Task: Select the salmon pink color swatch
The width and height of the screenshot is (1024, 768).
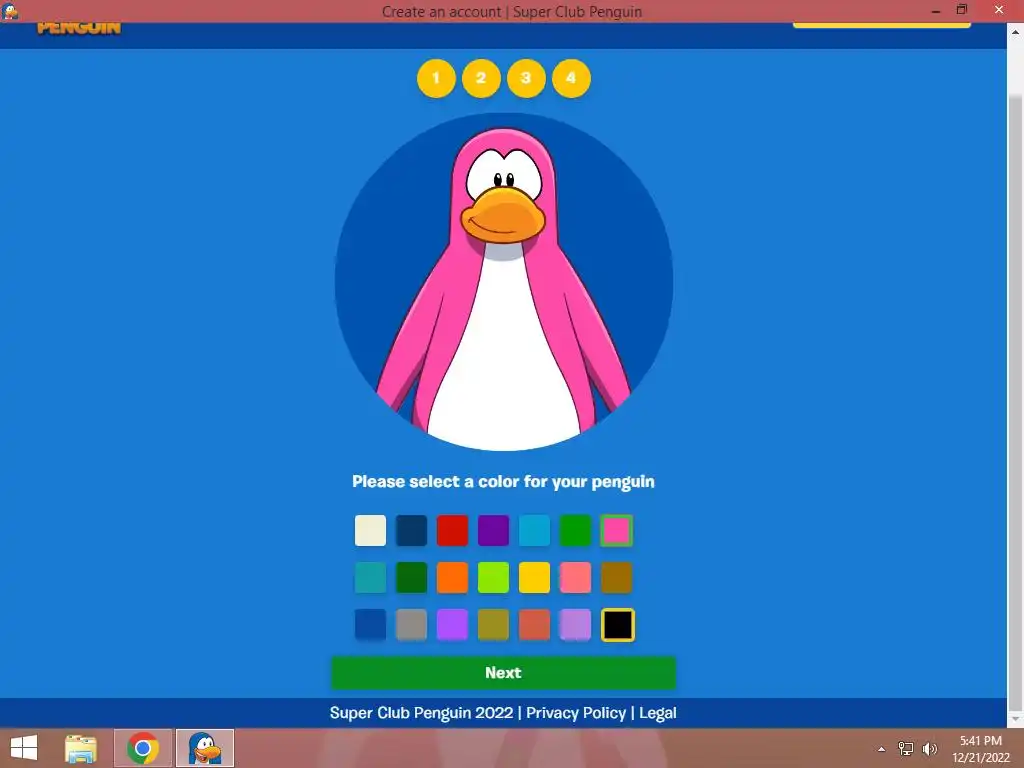Action: pyautogui.click(x=575, y=577)
